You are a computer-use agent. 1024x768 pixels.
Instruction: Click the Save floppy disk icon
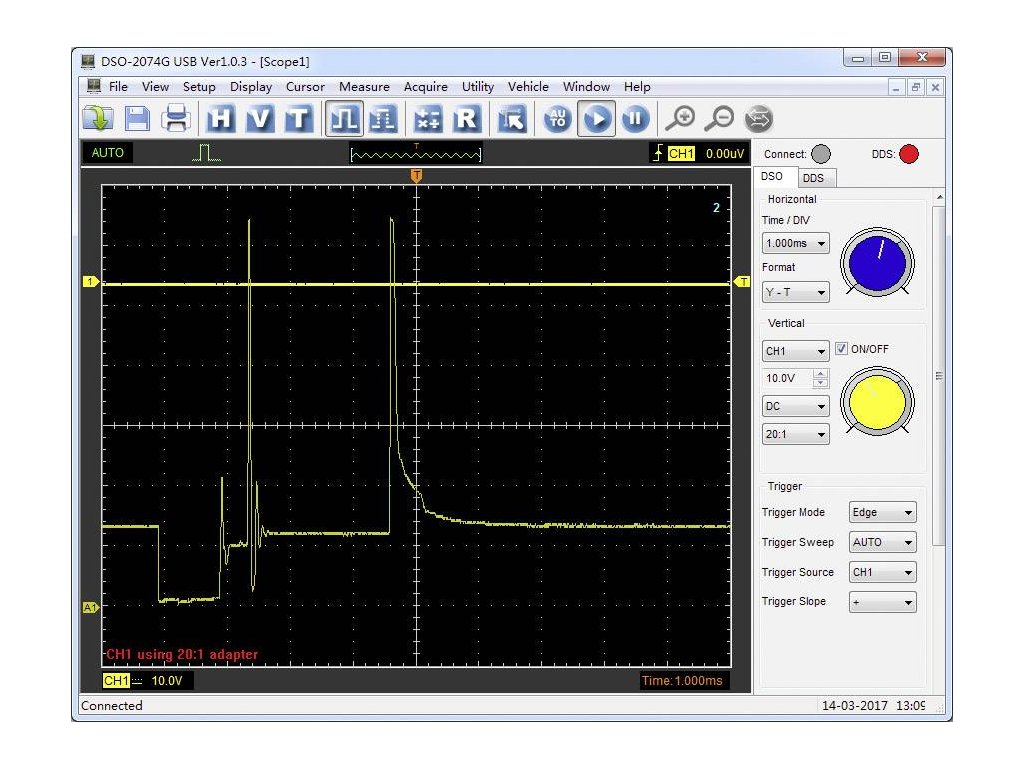coord(137,119)
